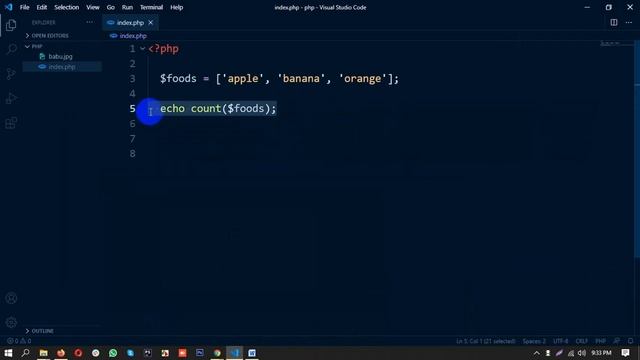Click the Split Editor Right icon
The width and height of the screenshot is (640, 360).
point(613,22)
